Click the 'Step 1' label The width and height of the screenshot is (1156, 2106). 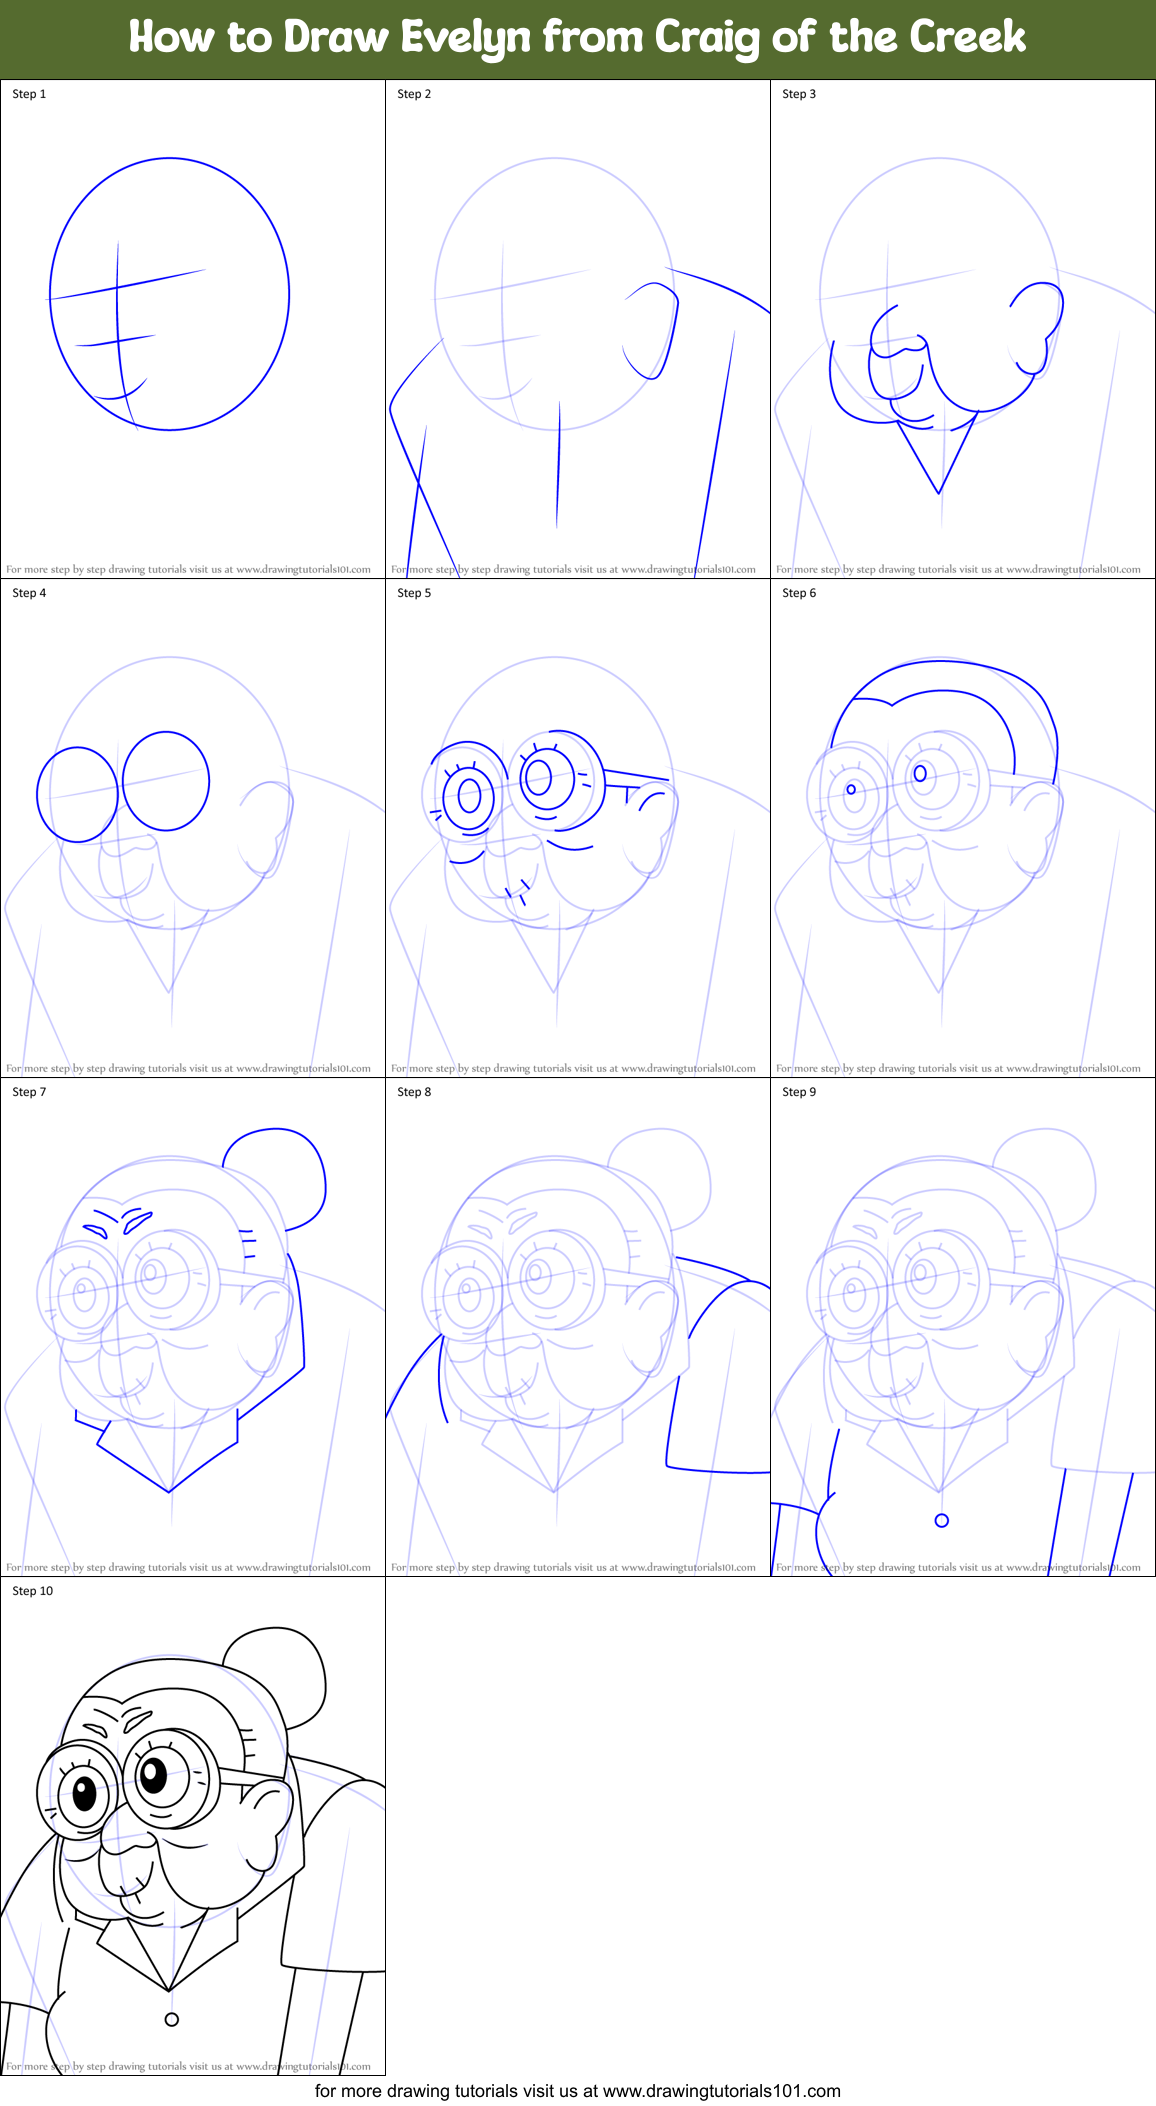29,94
